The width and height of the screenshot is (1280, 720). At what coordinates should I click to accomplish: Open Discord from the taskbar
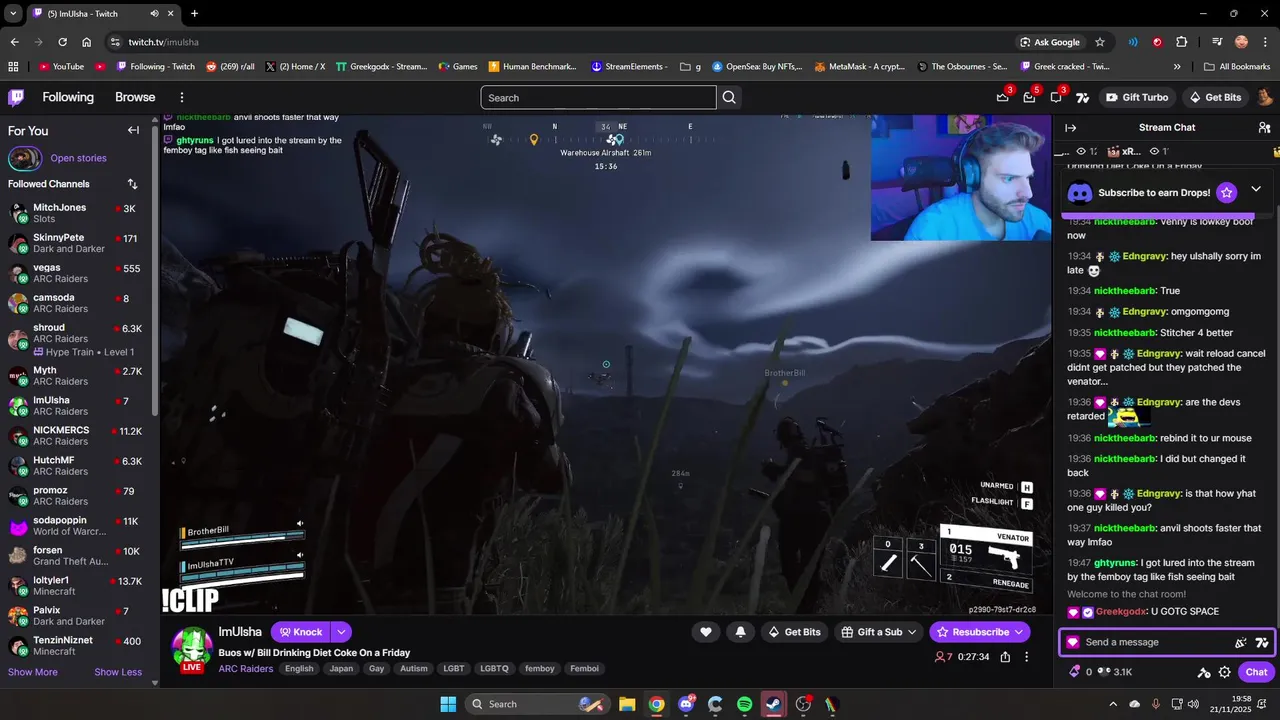[686, 704]
